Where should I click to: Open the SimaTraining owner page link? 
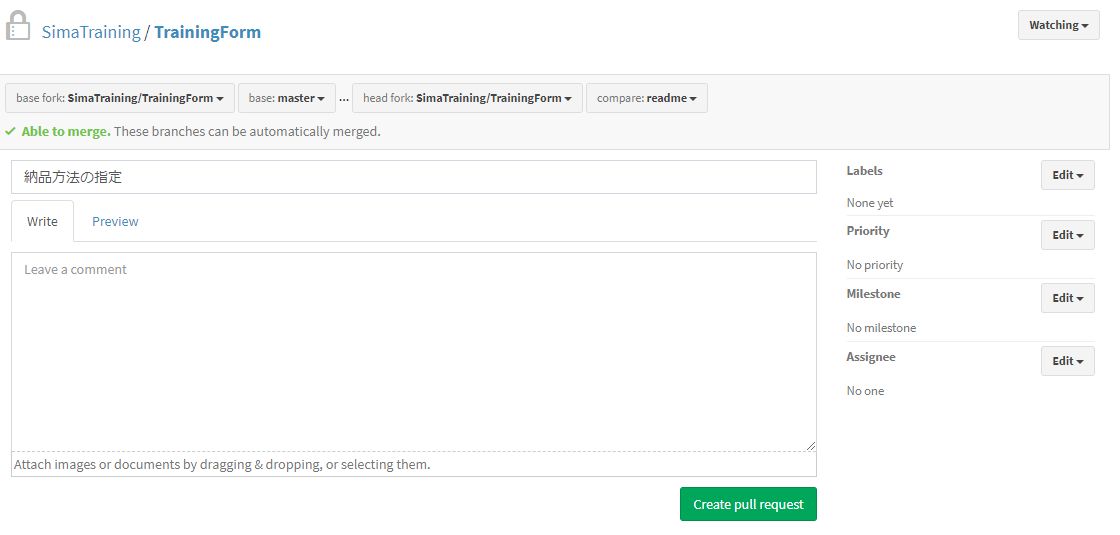tap(91, 32)
